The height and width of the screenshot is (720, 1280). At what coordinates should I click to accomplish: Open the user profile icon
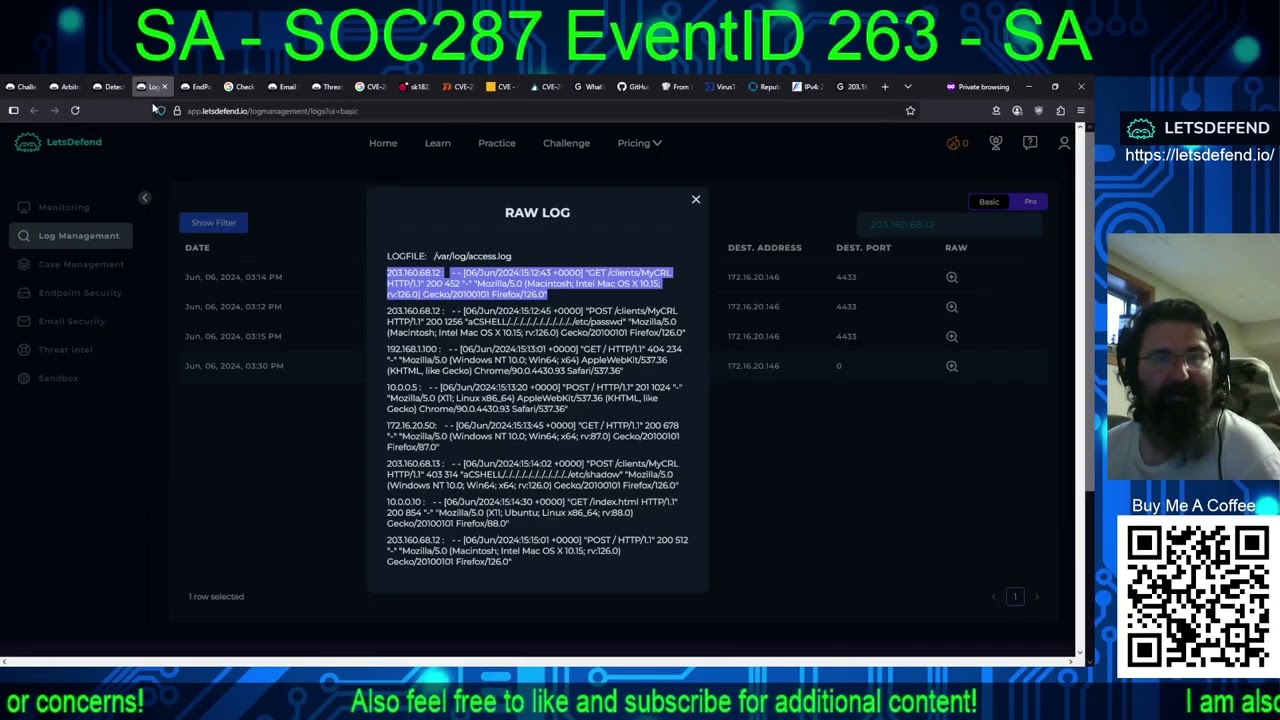[x=1064, y=143]
